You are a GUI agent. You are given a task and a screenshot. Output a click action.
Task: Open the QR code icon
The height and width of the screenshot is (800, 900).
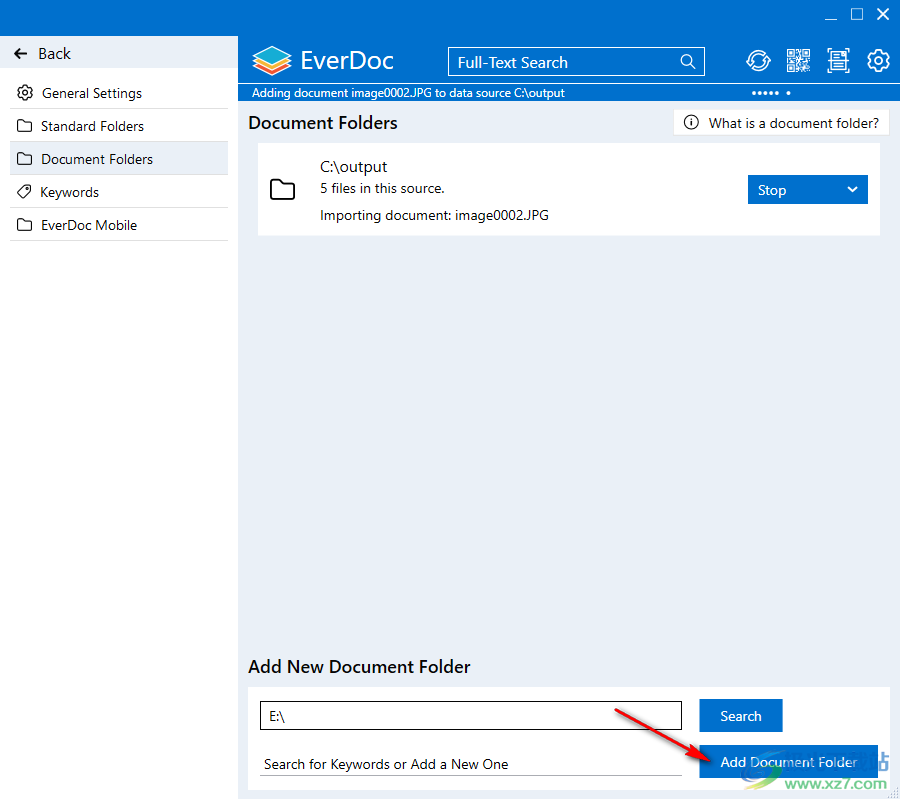798,60
